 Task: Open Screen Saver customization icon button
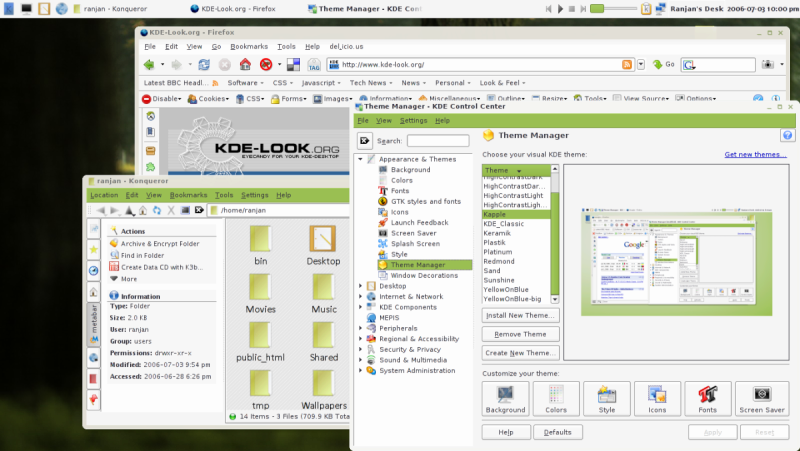point(762,398)
